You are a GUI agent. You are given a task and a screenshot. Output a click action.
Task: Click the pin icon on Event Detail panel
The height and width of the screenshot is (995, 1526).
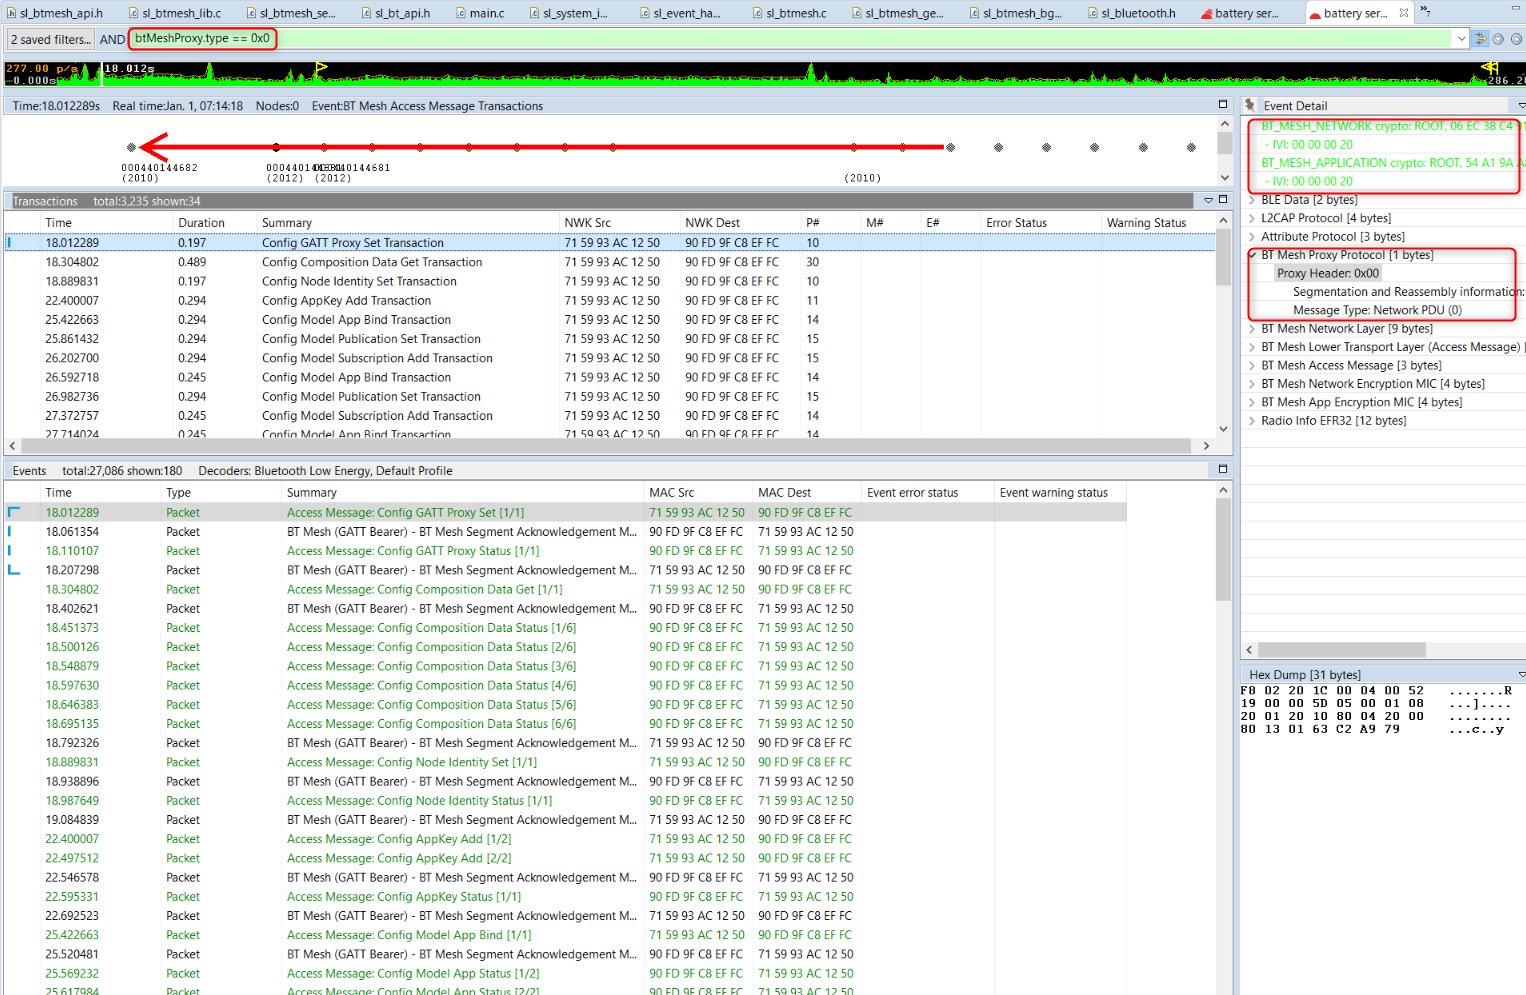1249,104
